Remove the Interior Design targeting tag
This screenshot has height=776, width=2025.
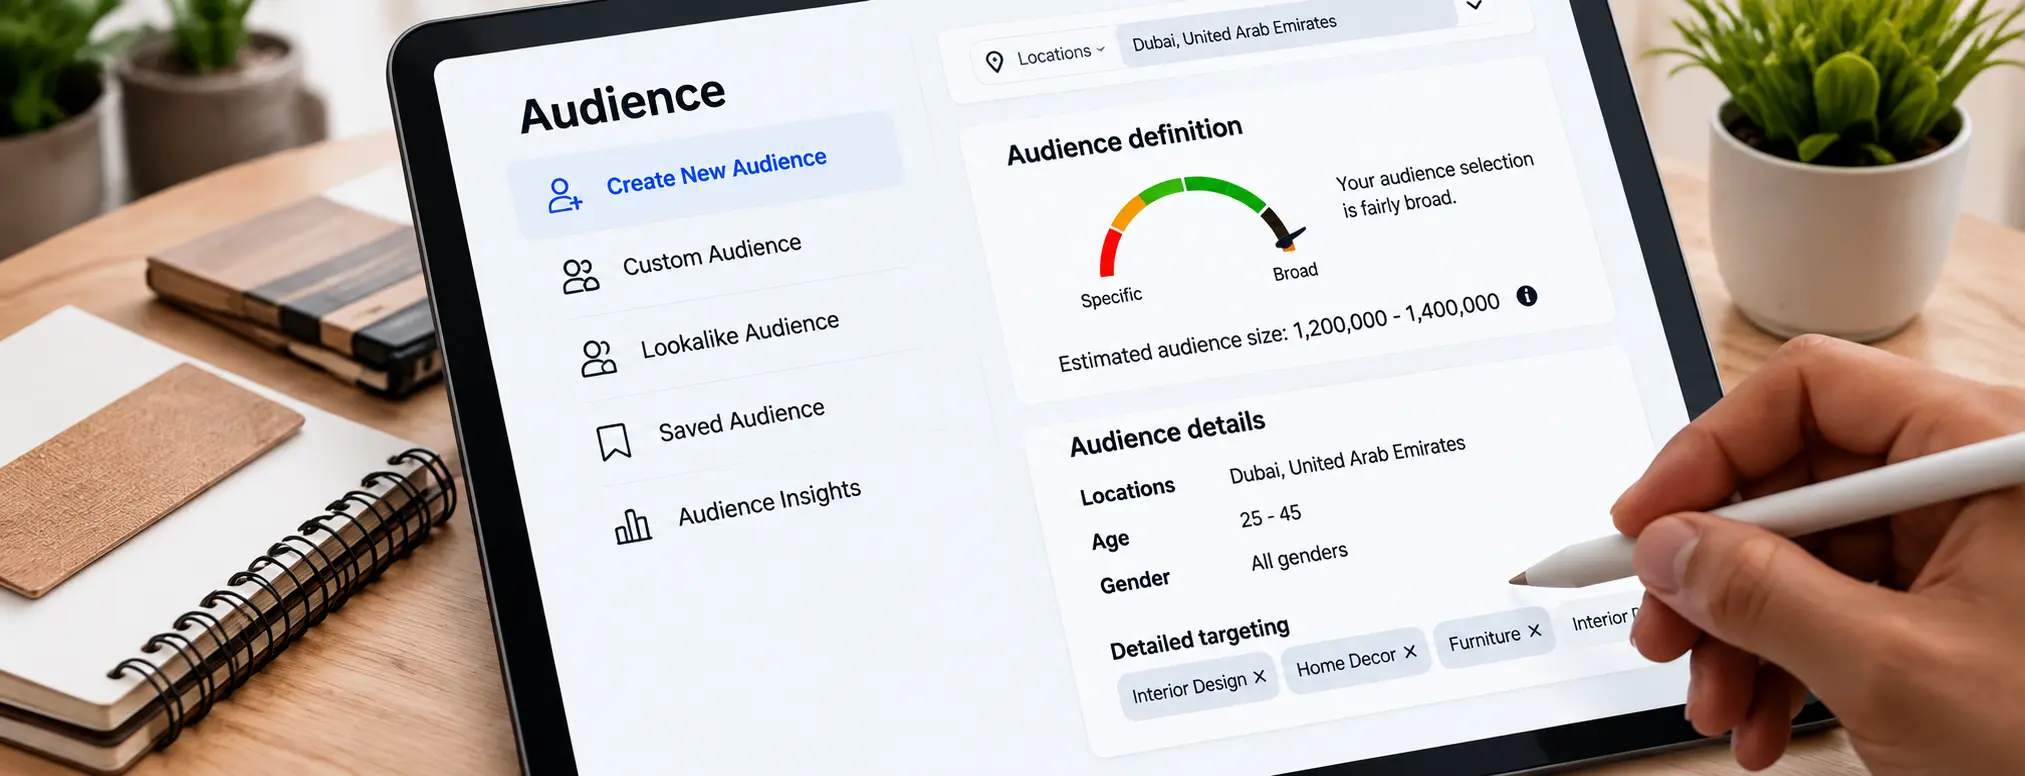coord(1260,677)
